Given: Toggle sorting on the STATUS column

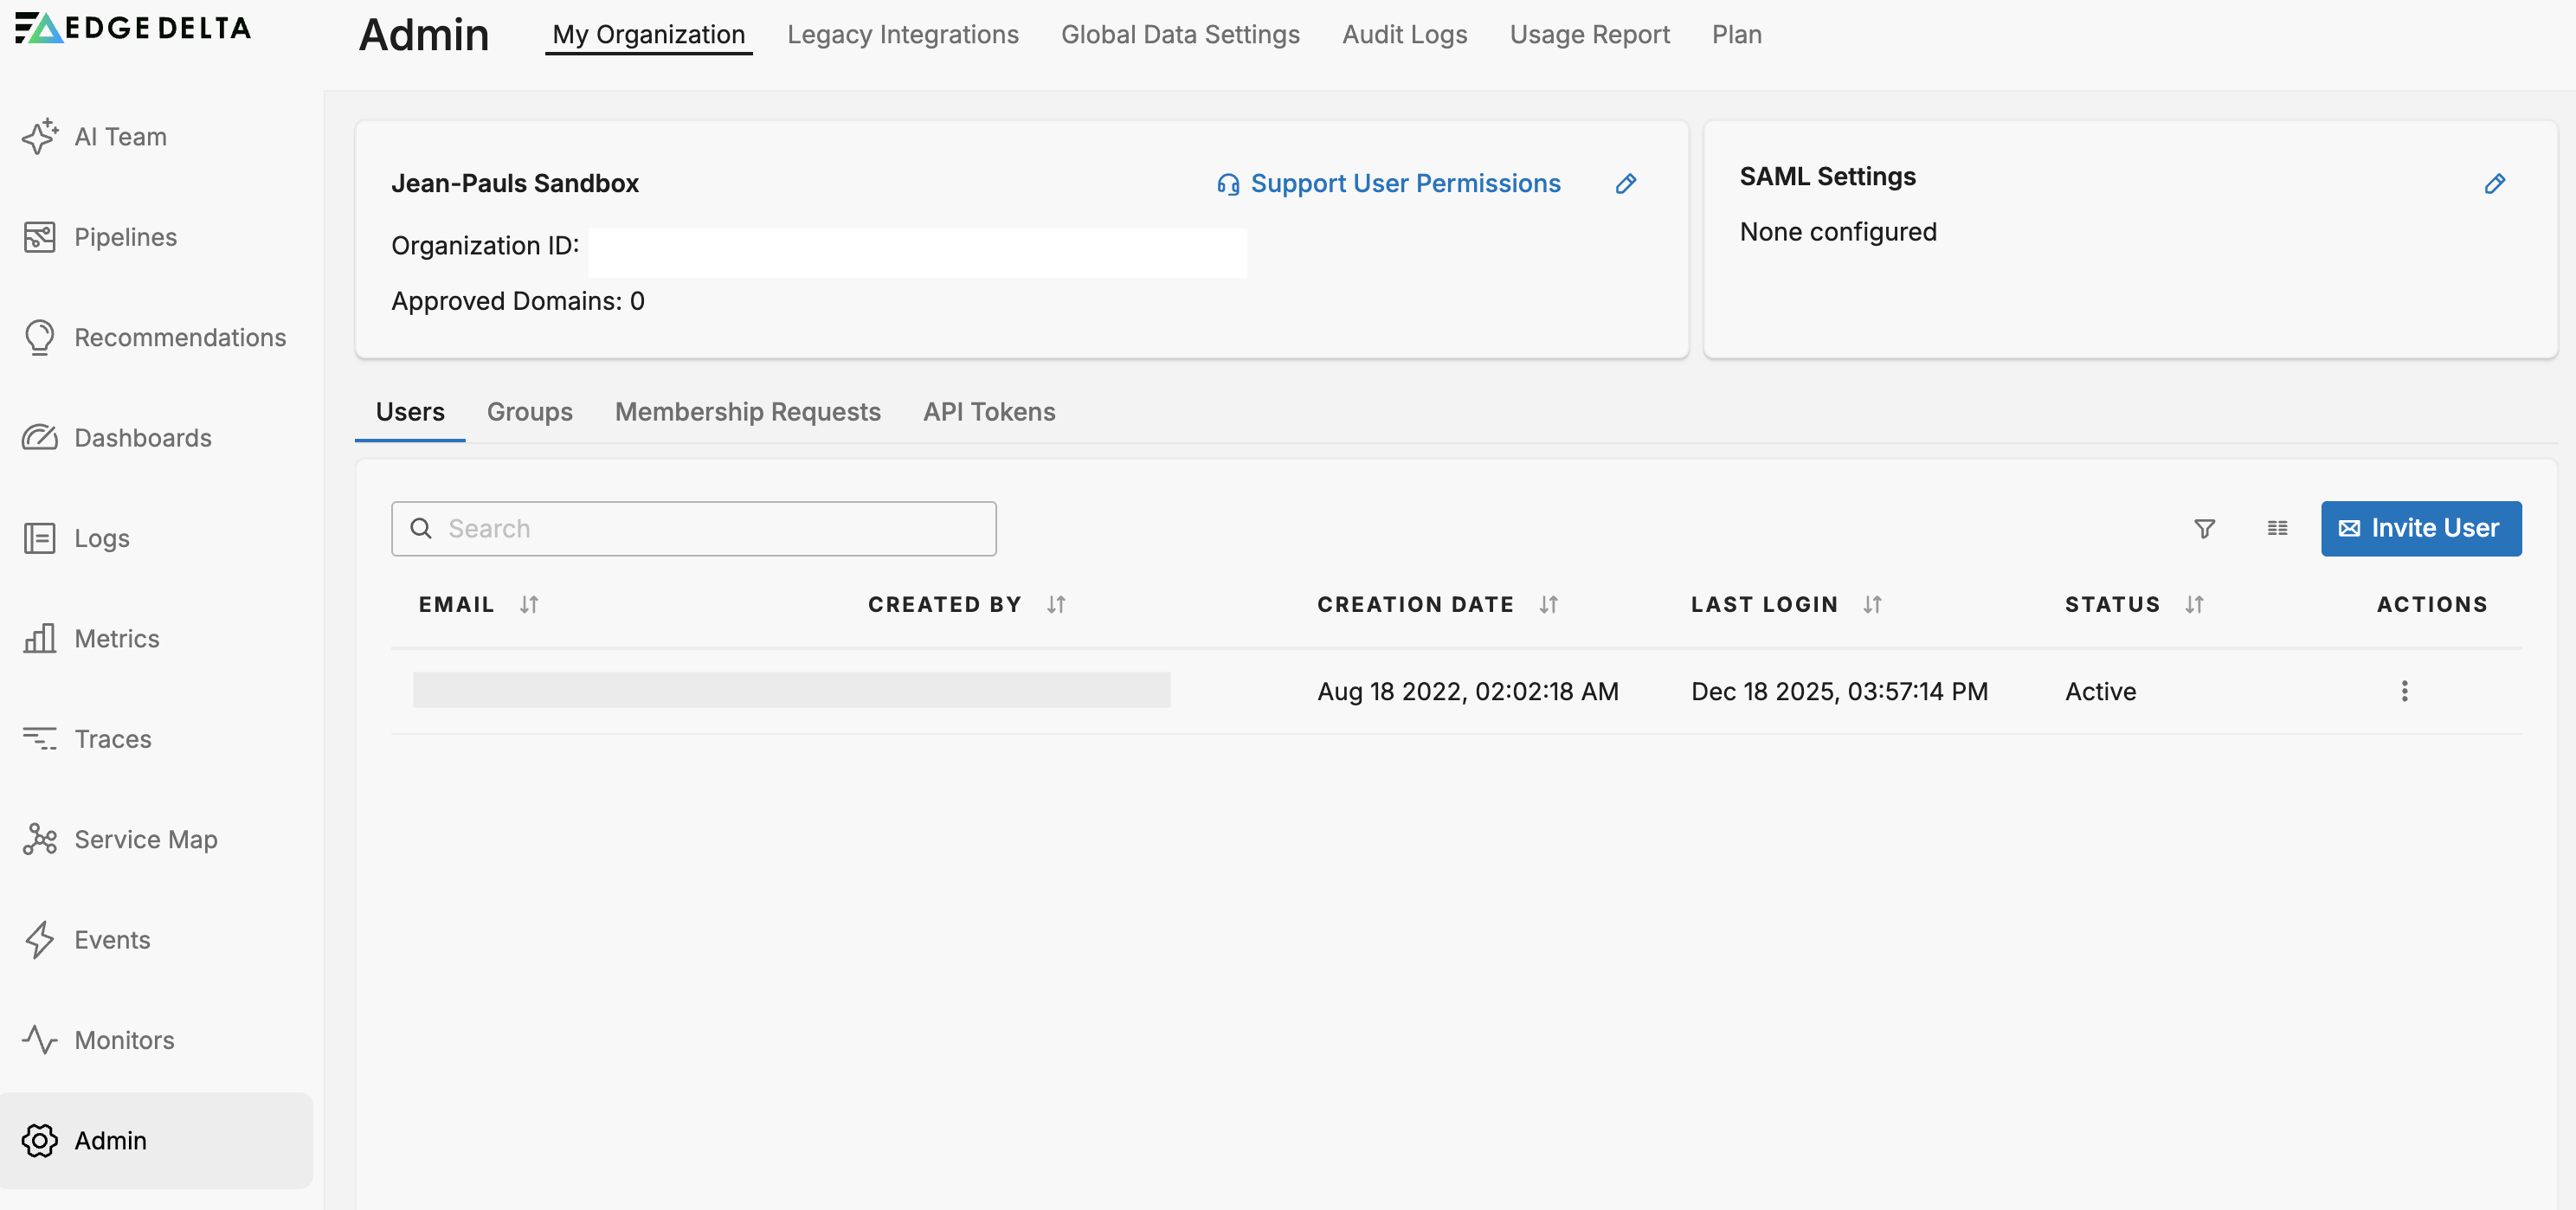Looking at the screenshot, I should (2194, 604).
